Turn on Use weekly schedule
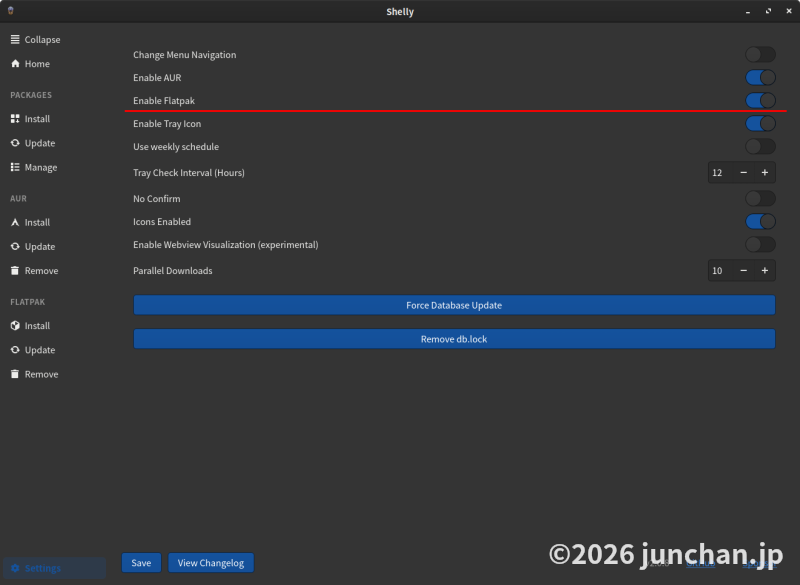800x585 pixels. pos(760,147)
